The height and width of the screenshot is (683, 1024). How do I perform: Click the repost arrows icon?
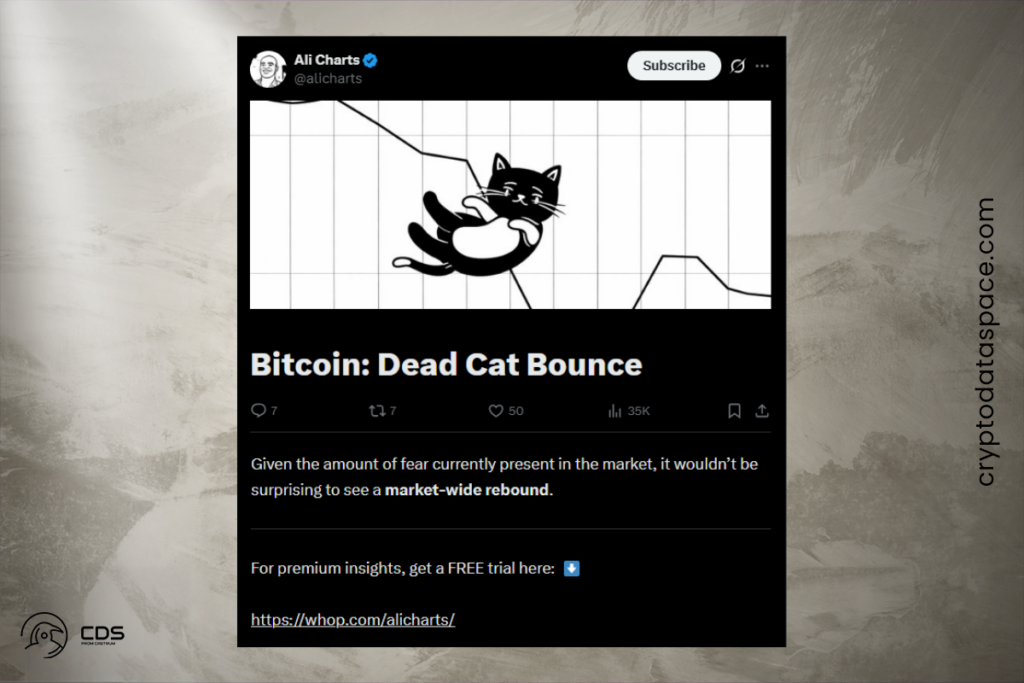[x=377, y=410]
